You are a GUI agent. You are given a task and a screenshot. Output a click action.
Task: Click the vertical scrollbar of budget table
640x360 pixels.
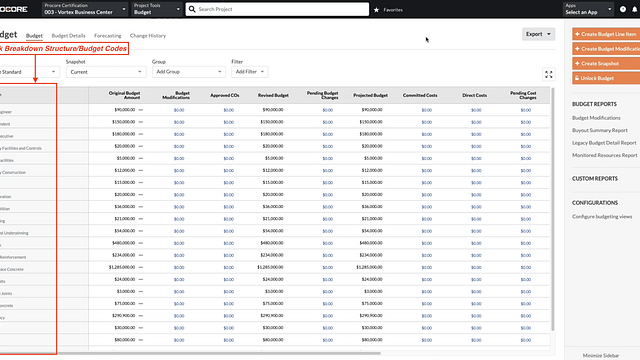(x=553, y=209)
